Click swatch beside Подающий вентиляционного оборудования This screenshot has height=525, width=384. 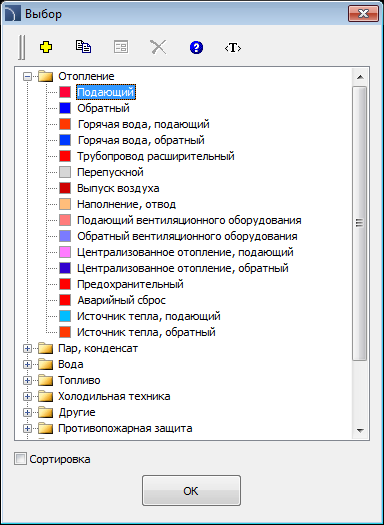pos(65,220)
